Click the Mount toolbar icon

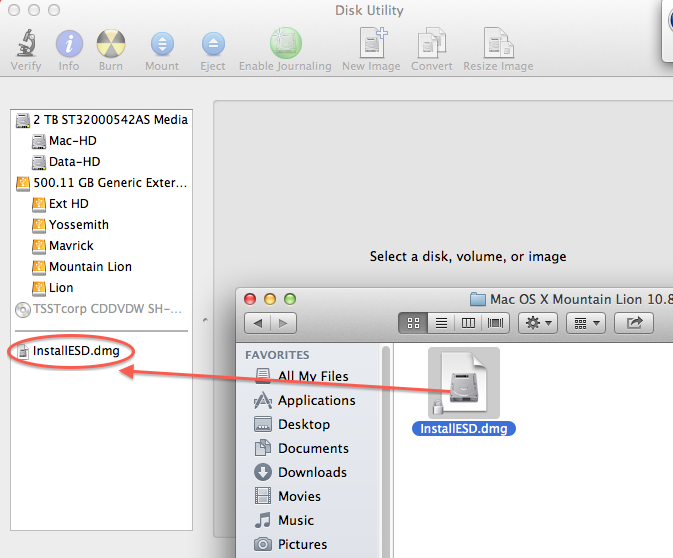(x=162, y=44)
